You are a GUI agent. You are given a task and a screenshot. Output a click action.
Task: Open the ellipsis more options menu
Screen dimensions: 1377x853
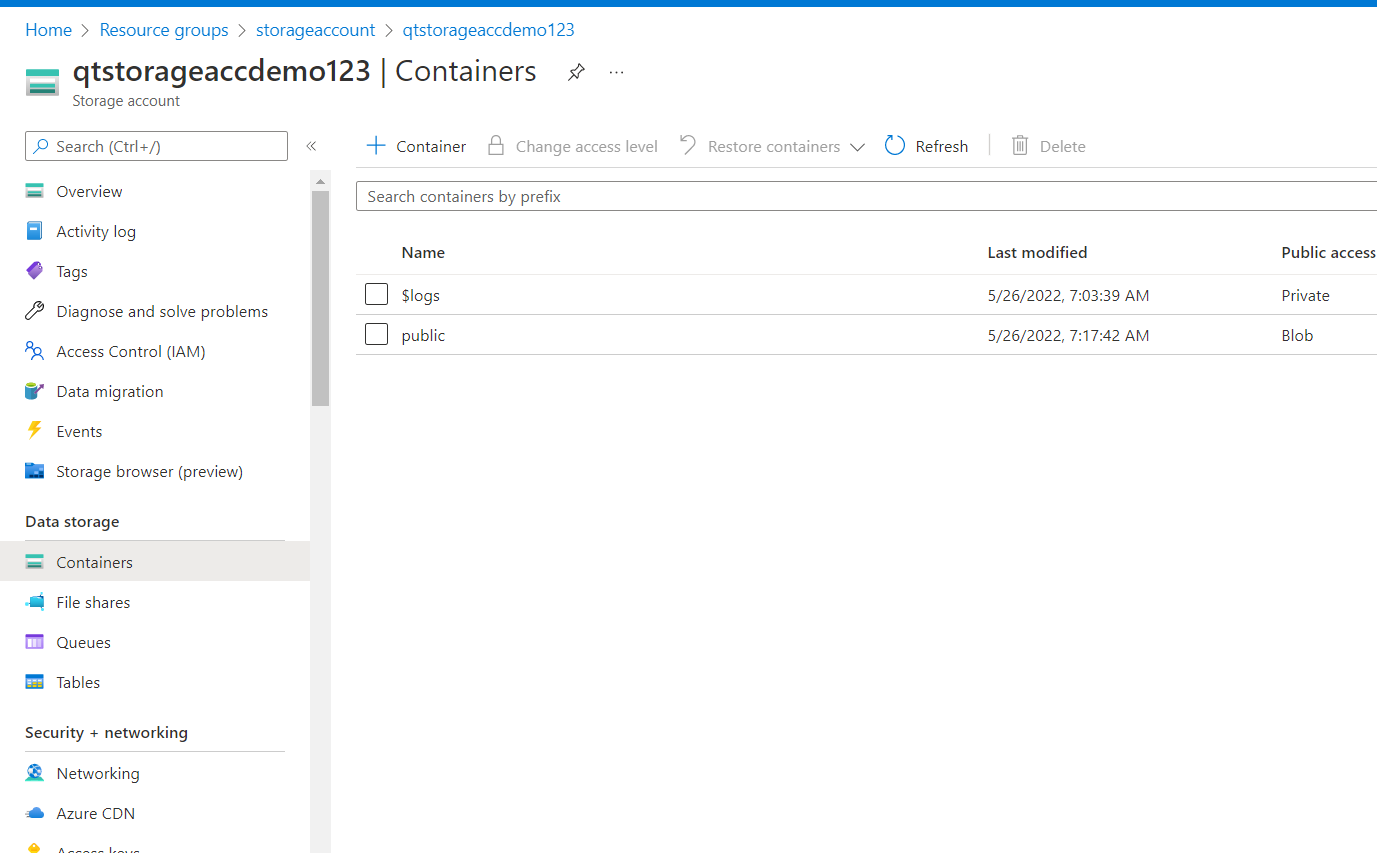tap(616, 72)
